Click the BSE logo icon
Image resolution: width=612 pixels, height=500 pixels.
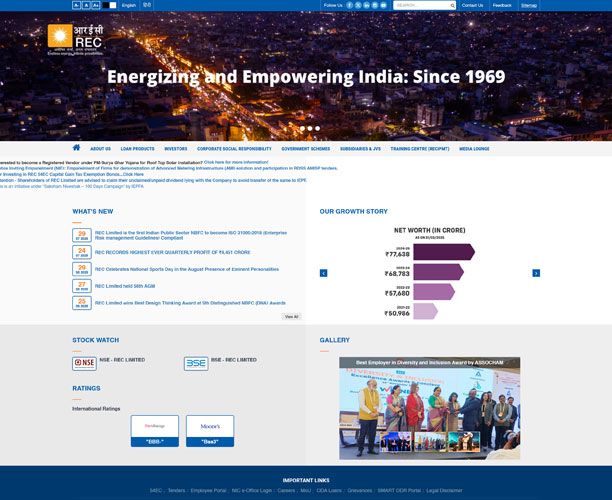click(x=196, y=363)
